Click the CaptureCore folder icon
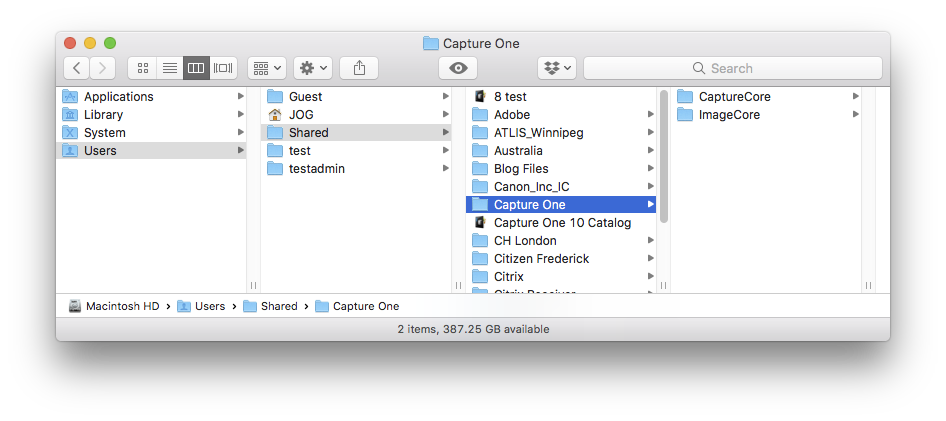Screen dimensions: 946x421 [685, 97]
